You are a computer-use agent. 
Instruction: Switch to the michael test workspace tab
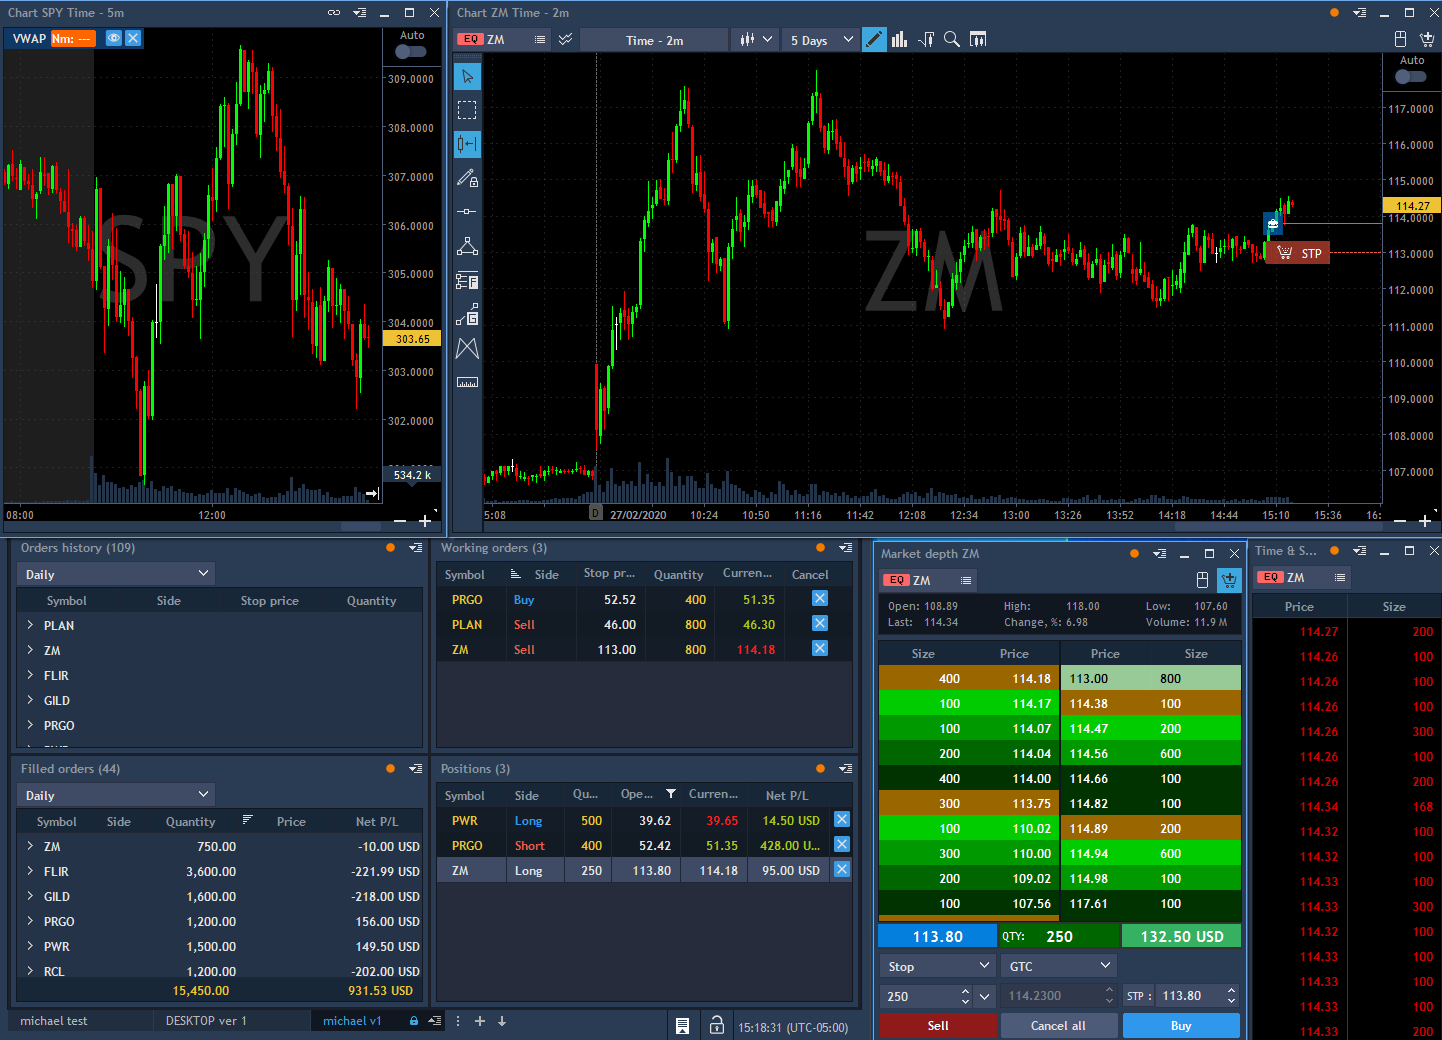(x=54, y=1021)
